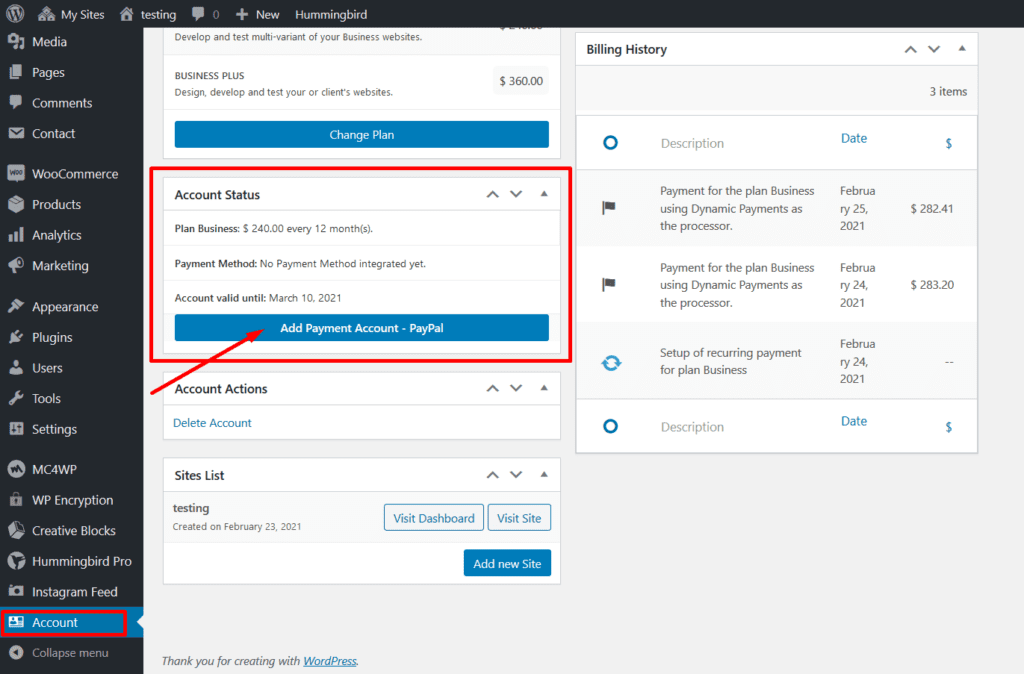Image resolution: width=1024 pixels, height=674 pixels.
Task: Sort by Date in billing table footer
Action: [854, 421]
